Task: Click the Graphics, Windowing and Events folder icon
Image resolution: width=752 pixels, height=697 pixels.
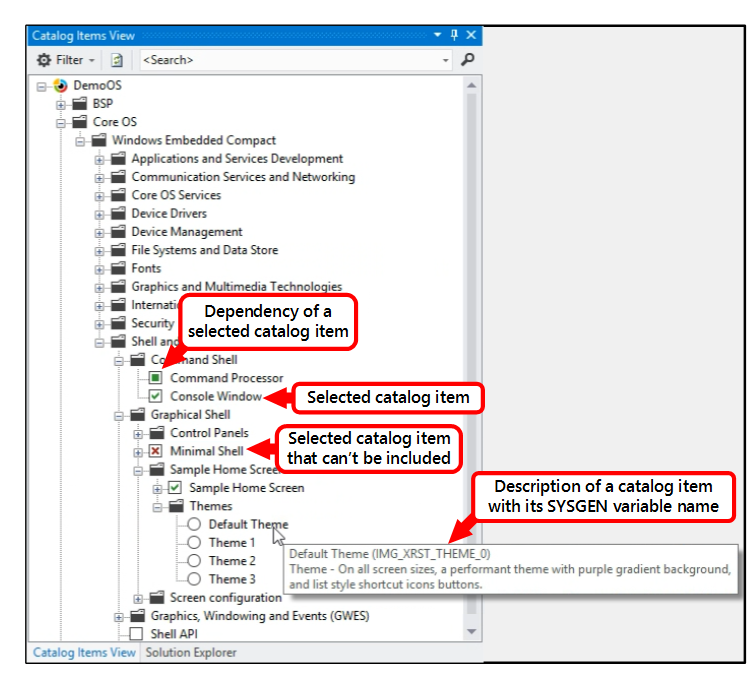Action: [x=138, y=616]
